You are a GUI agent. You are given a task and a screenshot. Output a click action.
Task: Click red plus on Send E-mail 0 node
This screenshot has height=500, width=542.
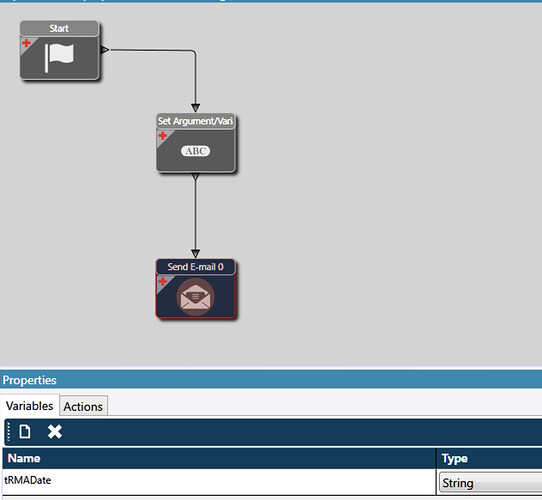tap(163, 281)
